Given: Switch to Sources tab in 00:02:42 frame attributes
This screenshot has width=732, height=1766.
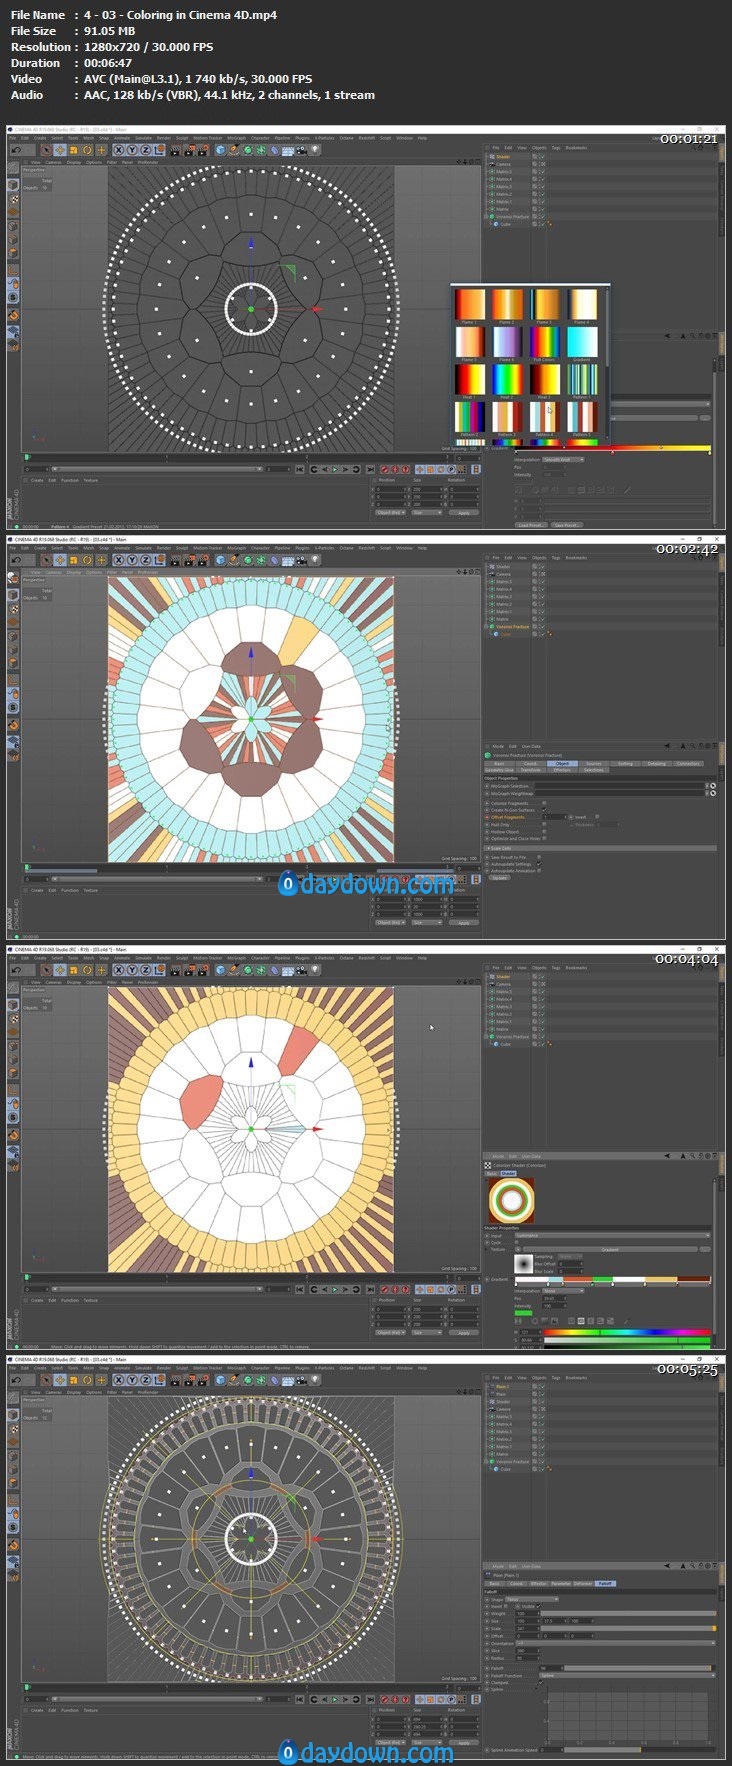Looking at the screenshot, I should [594, 764].
